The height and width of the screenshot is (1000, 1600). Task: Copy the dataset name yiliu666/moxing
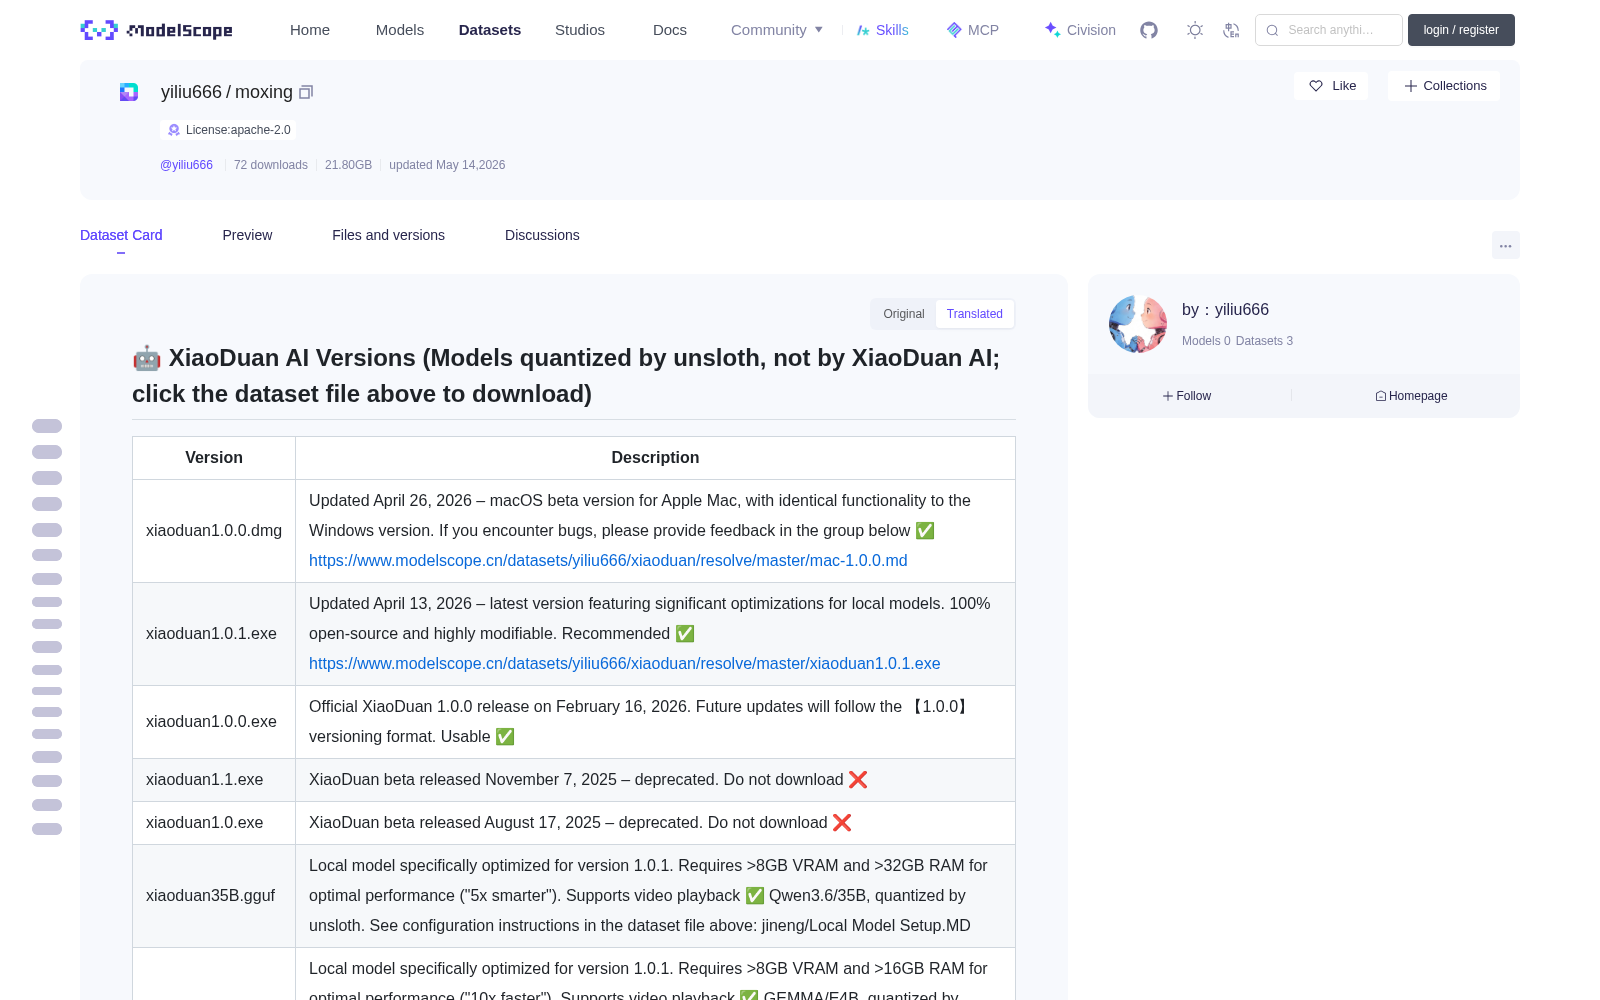tap(306, 92)
